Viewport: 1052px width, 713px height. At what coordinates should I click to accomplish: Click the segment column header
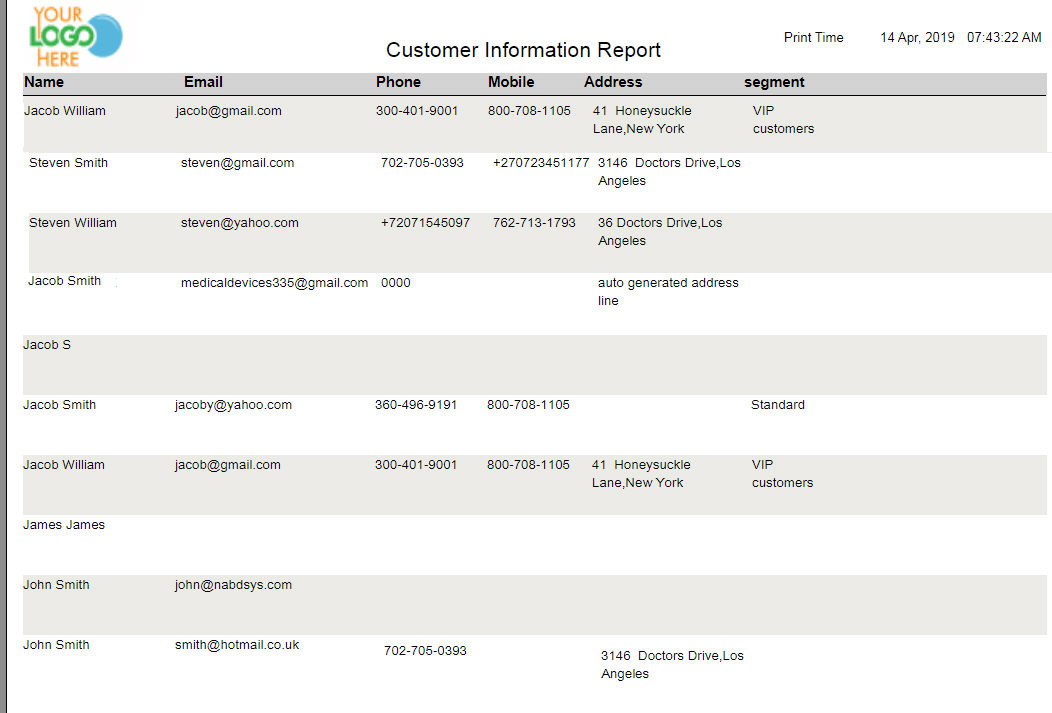(x=774, y=83)
